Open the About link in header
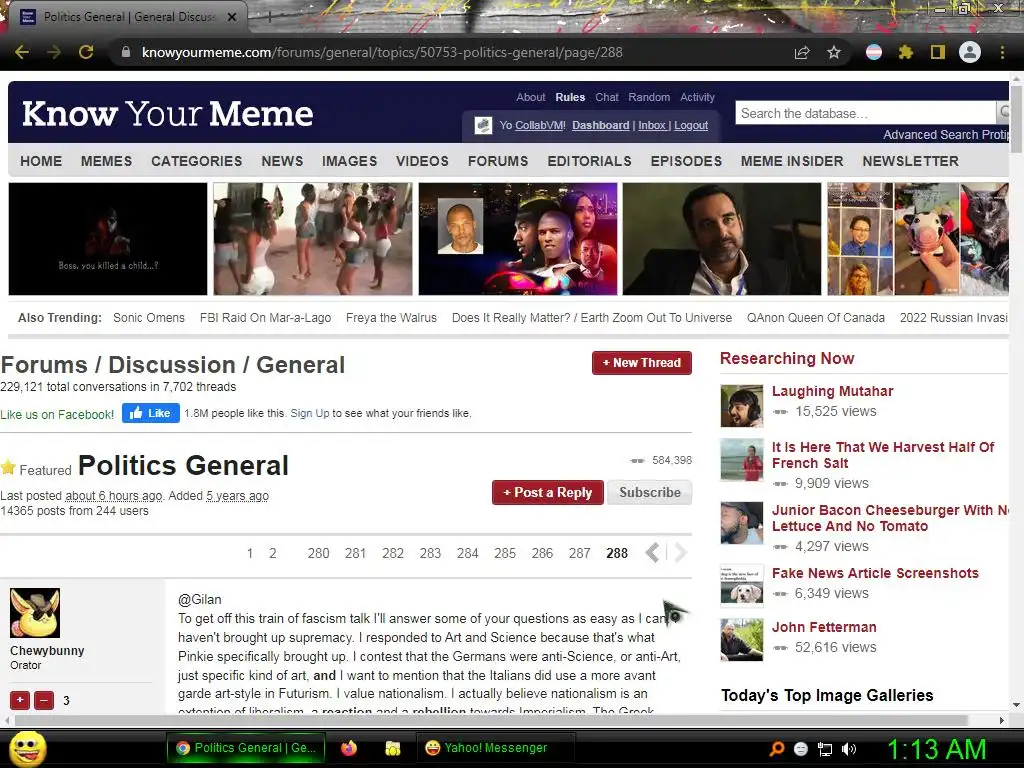Viewport: 1024px width, 768px height. (530, 97)
